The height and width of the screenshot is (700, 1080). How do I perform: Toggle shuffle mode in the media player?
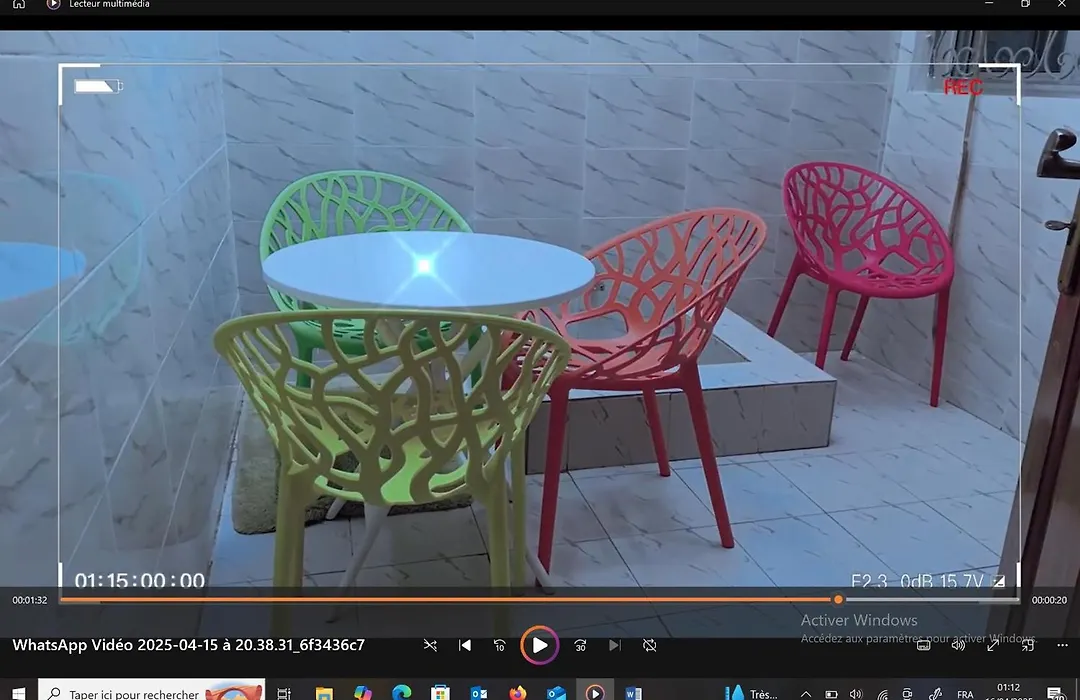[430, 646]
